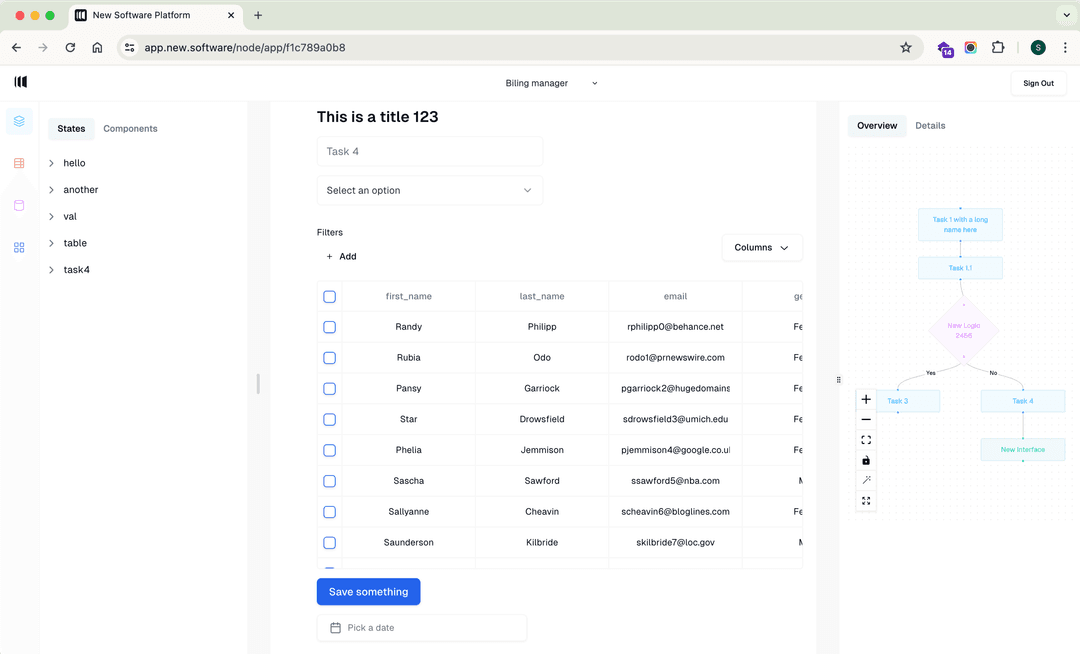Open the database icon in left sidebar
Screen dimensions: 1080x654
[19, 205]
